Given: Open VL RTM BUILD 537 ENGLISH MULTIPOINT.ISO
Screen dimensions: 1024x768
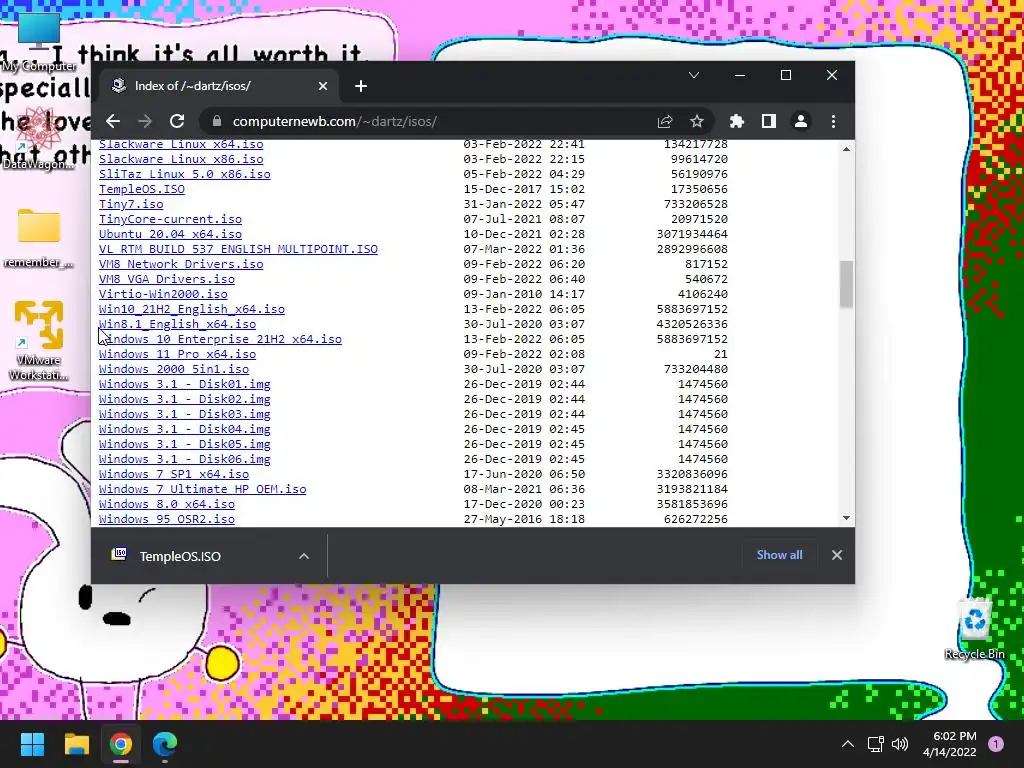Looking at the screenshot, I should click(x=238, y=249).
